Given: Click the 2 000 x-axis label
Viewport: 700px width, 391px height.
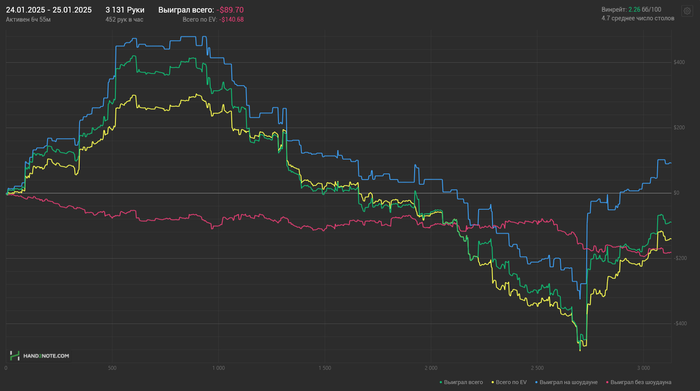Looking at the screenshot, I should tap(431, 368).
